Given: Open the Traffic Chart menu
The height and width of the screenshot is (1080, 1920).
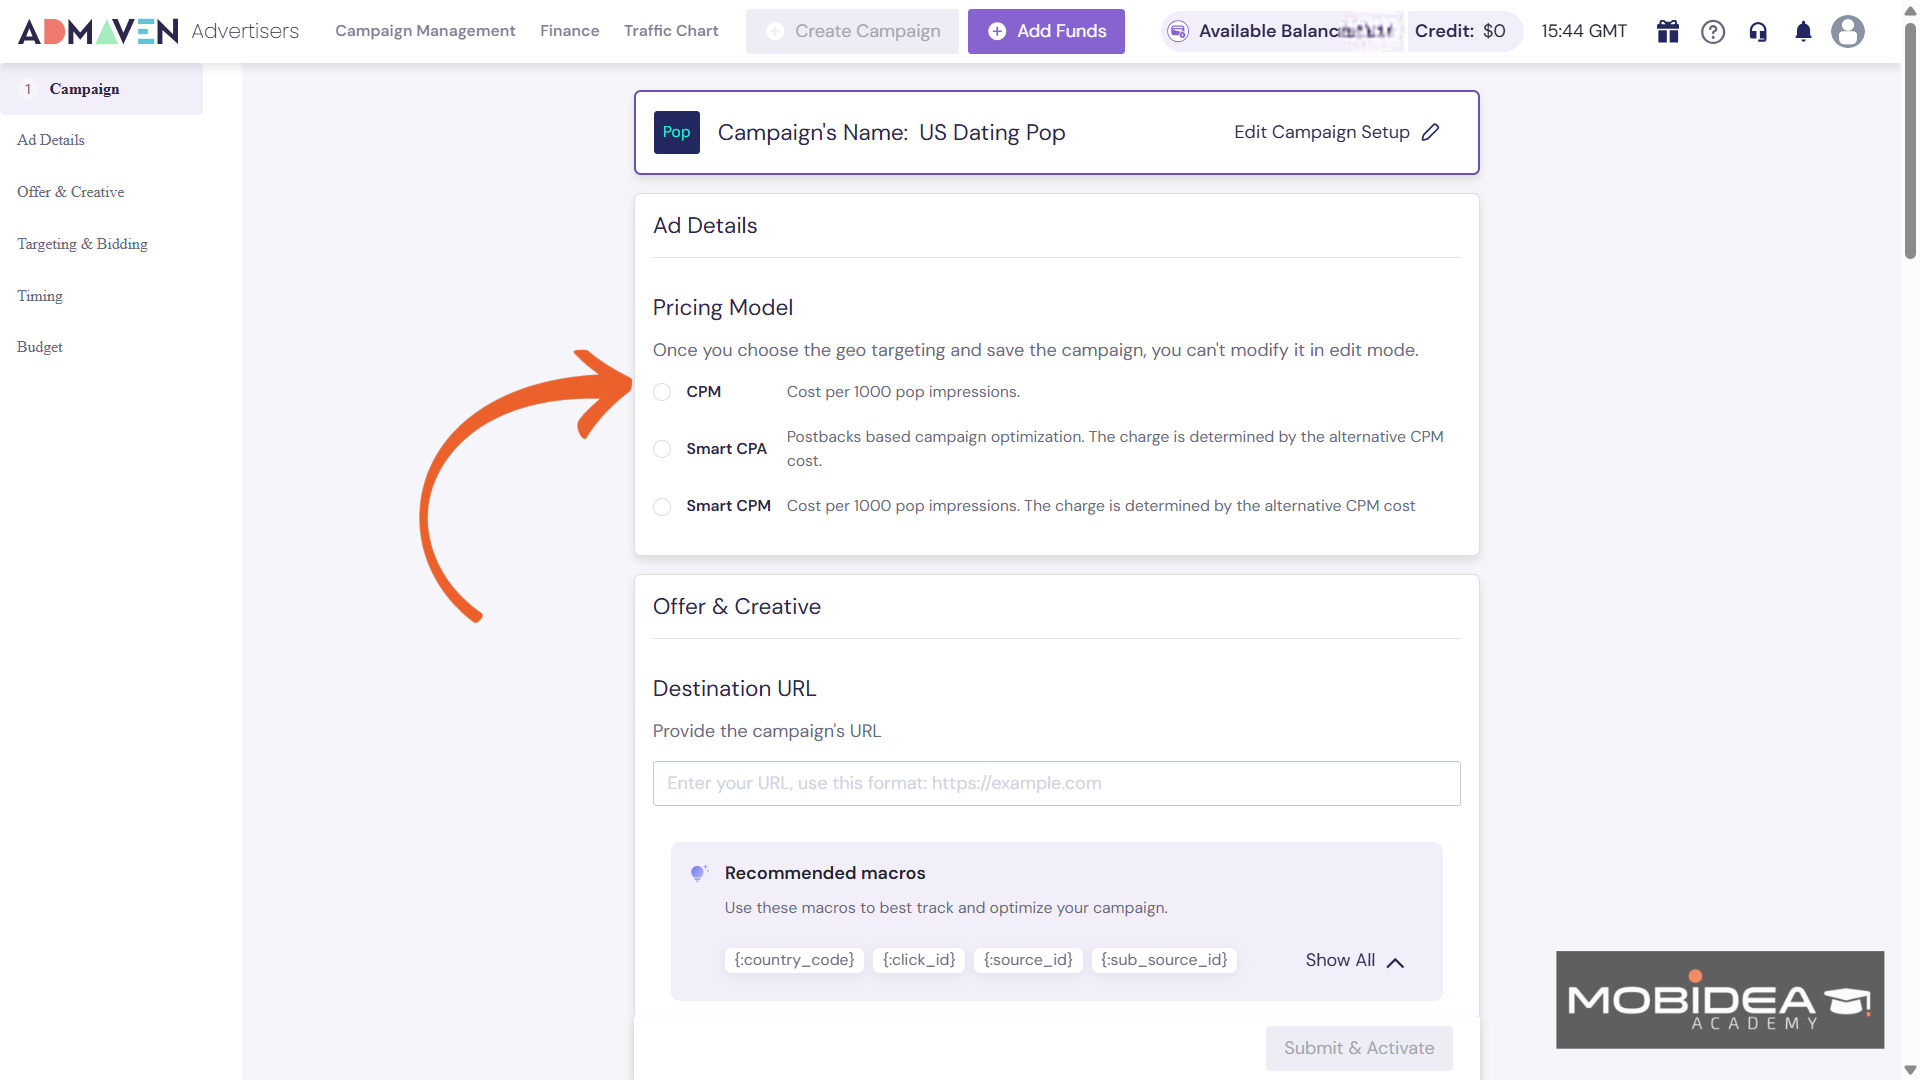Looking at the screenshot, I should click(x=671, y=31).
